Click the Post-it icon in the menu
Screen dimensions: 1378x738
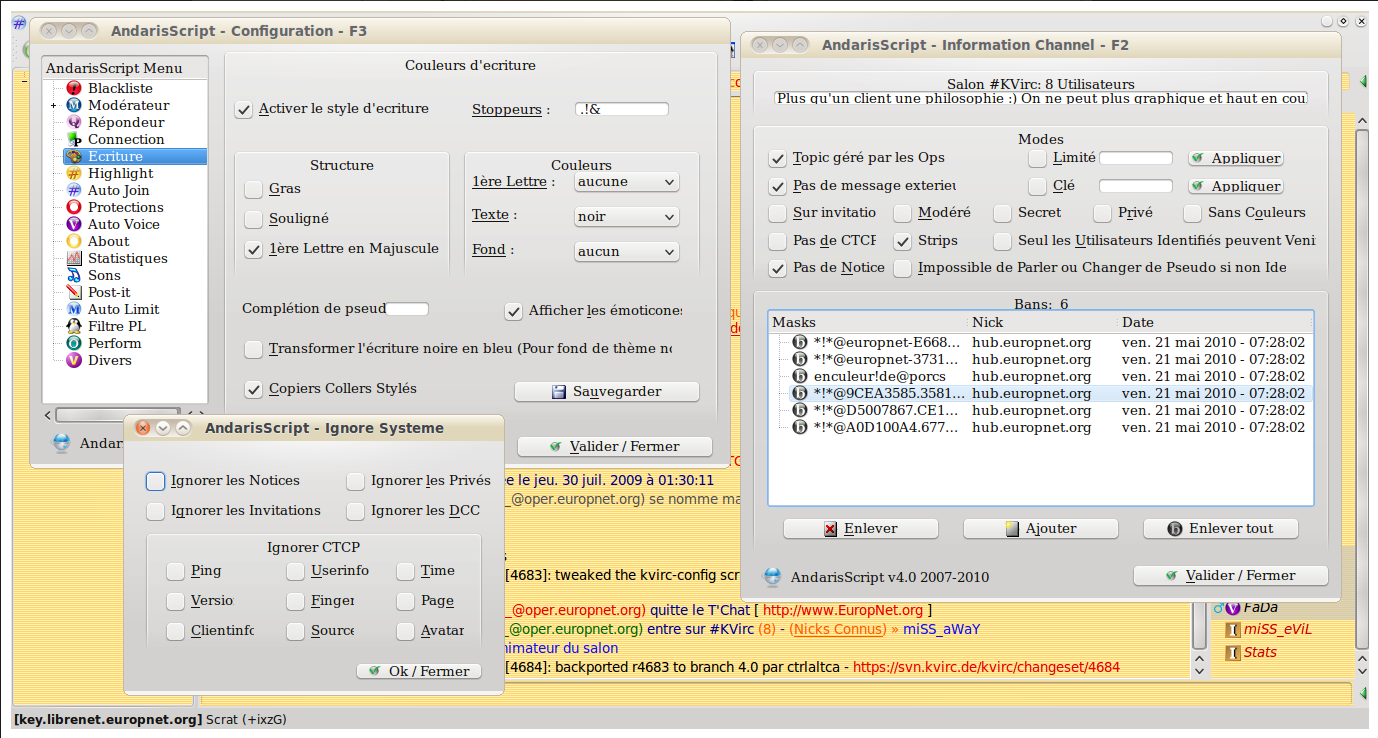point(74,292)
